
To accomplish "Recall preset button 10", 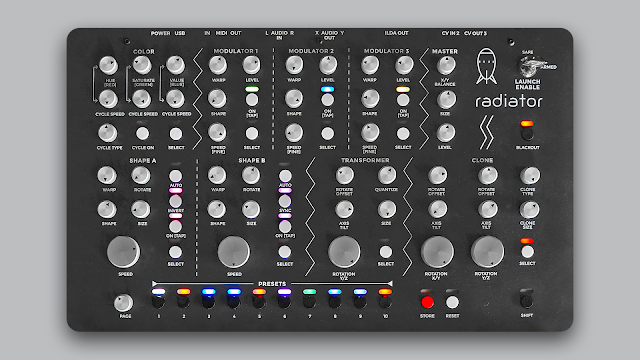I will [x=385, y=302].
